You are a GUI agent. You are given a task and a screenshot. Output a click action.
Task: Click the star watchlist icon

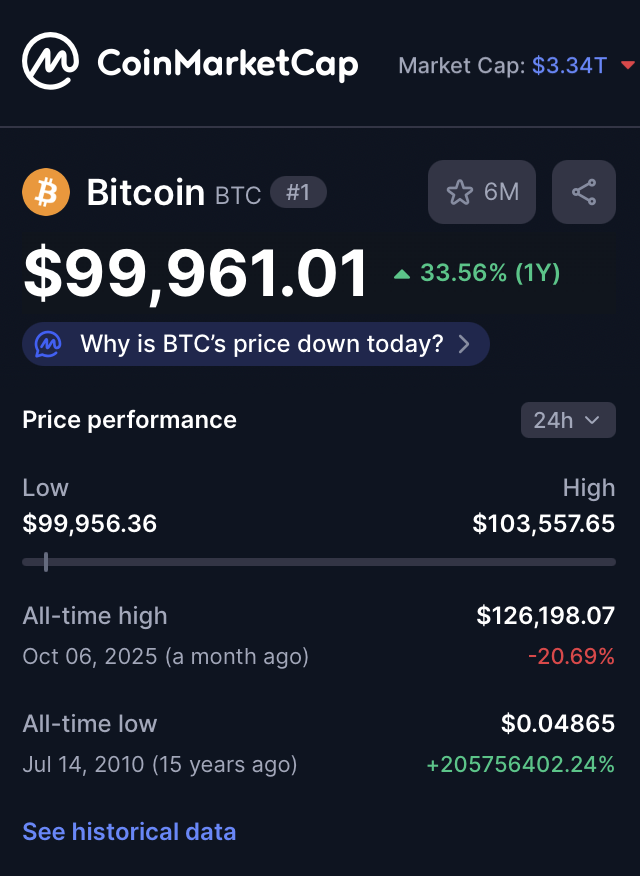[460, 192]
